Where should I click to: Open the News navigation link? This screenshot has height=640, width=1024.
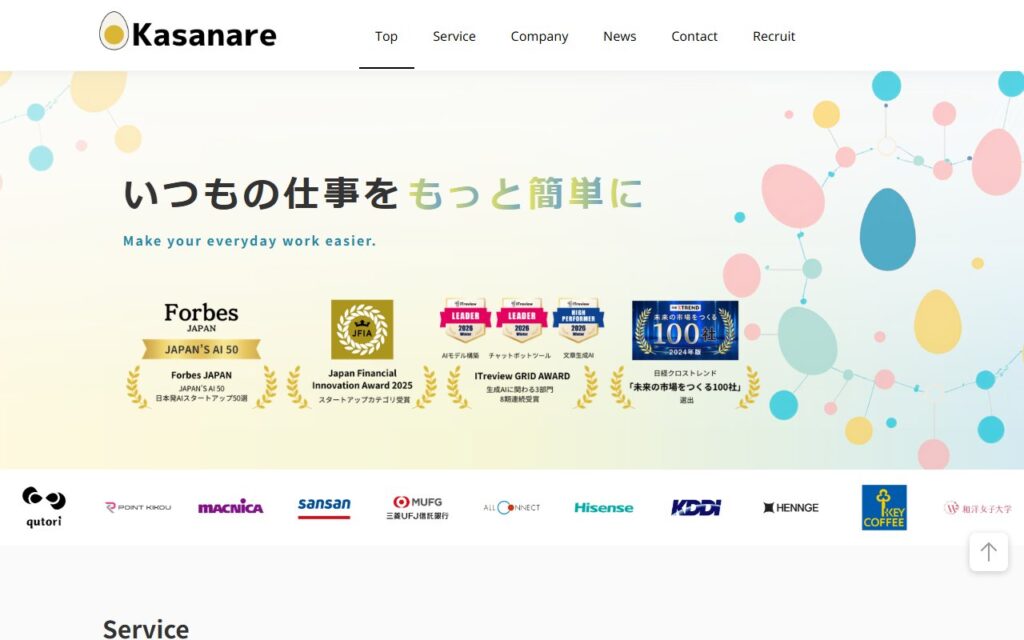tap(619, 36)
